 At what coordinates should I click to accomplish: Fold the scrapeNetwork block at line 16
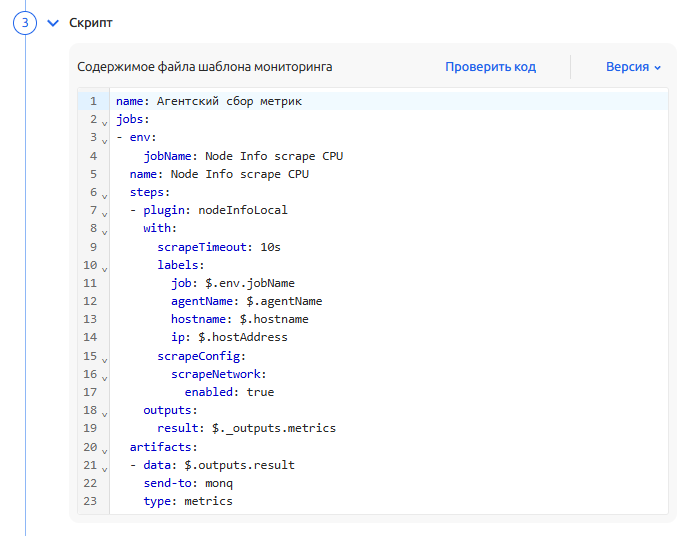[104, 376]
